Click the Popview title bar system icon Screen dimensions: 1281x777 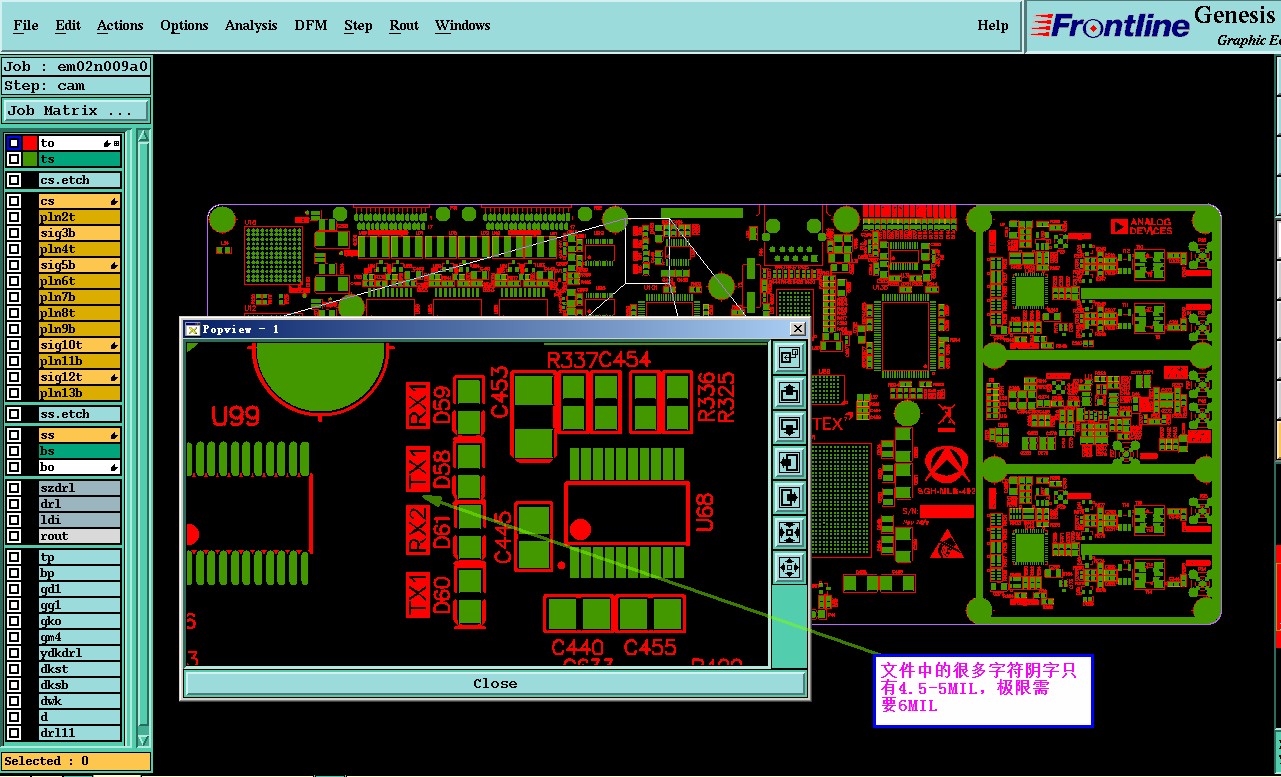(193, 329)
